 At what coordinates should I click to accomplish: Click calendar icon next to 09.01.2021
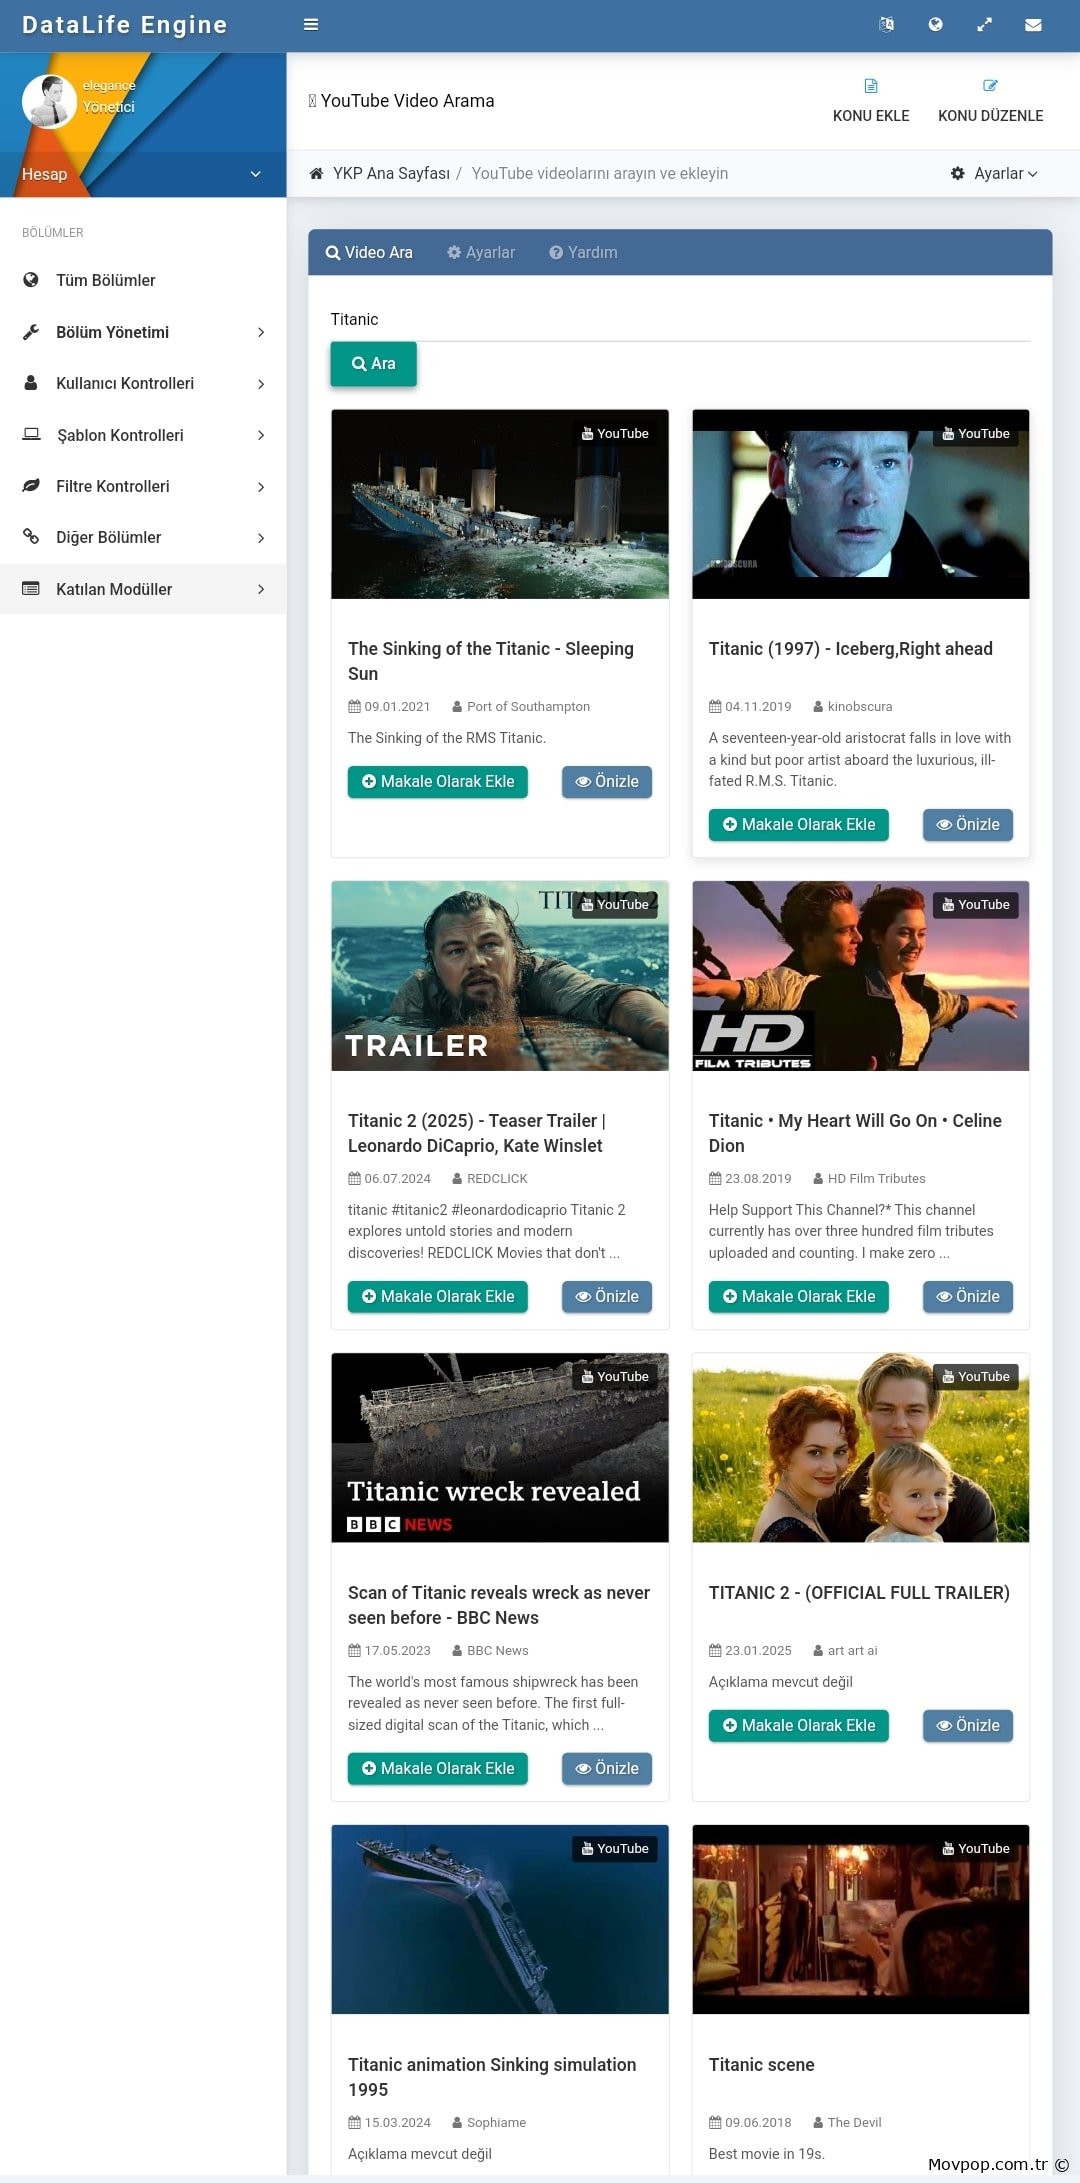pos(354,706)
